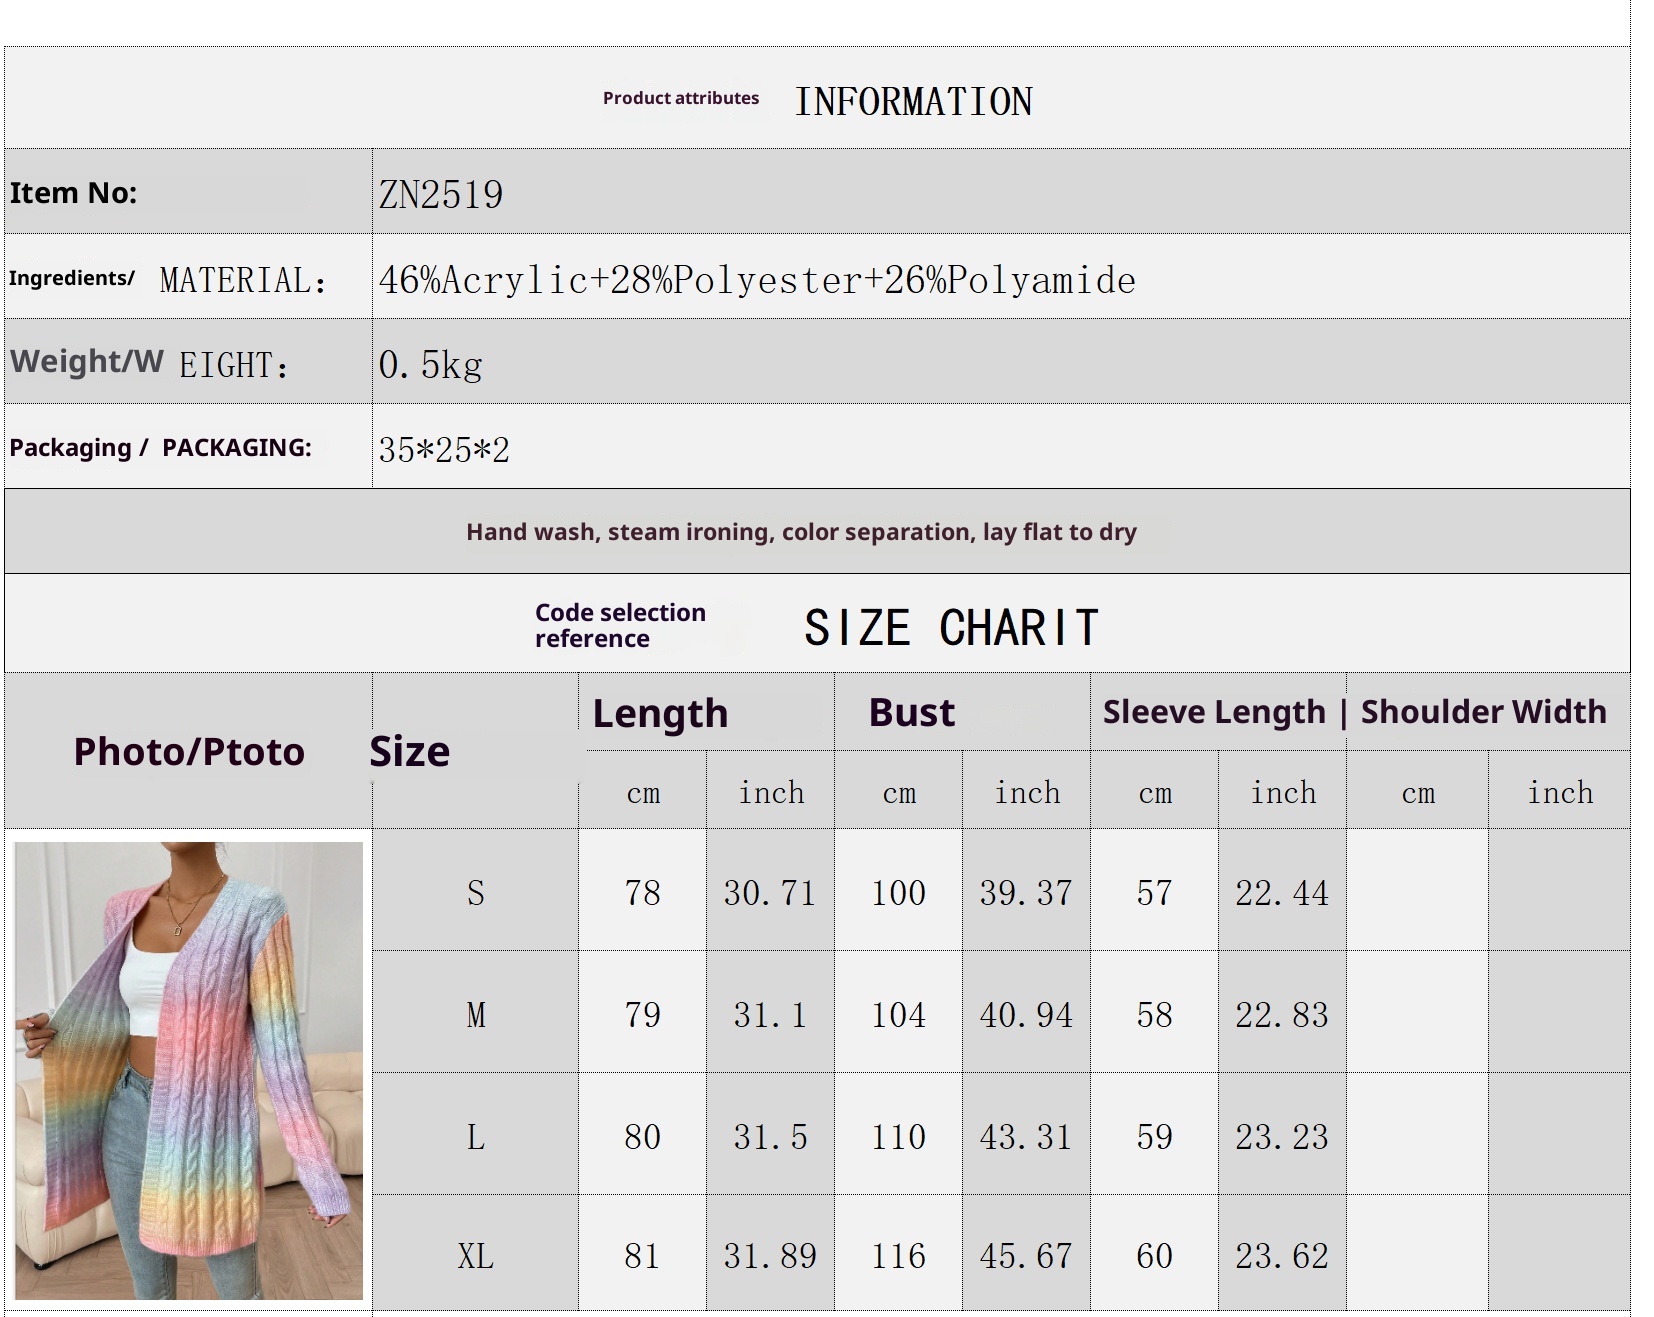1654x1317 pixels.
Task: Click the hand wash care instructions
Action: 801,532
